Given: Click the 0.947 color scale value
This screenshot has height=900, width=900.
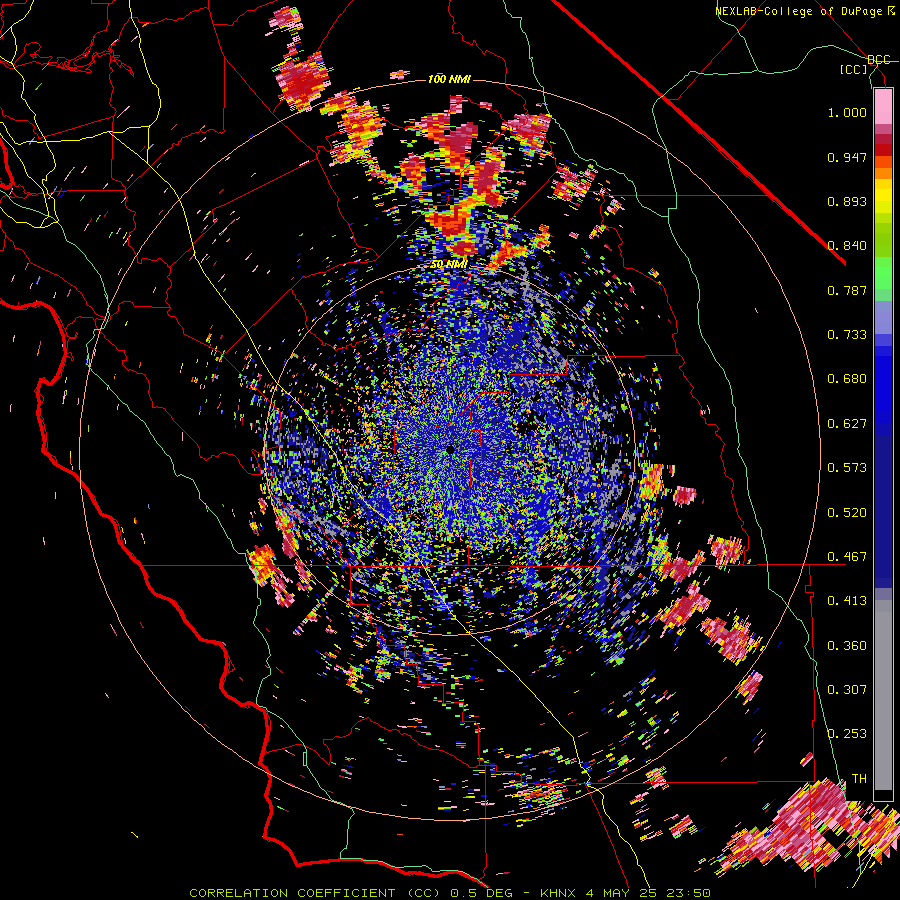Looking at the screenshot, I should point(847,157).
